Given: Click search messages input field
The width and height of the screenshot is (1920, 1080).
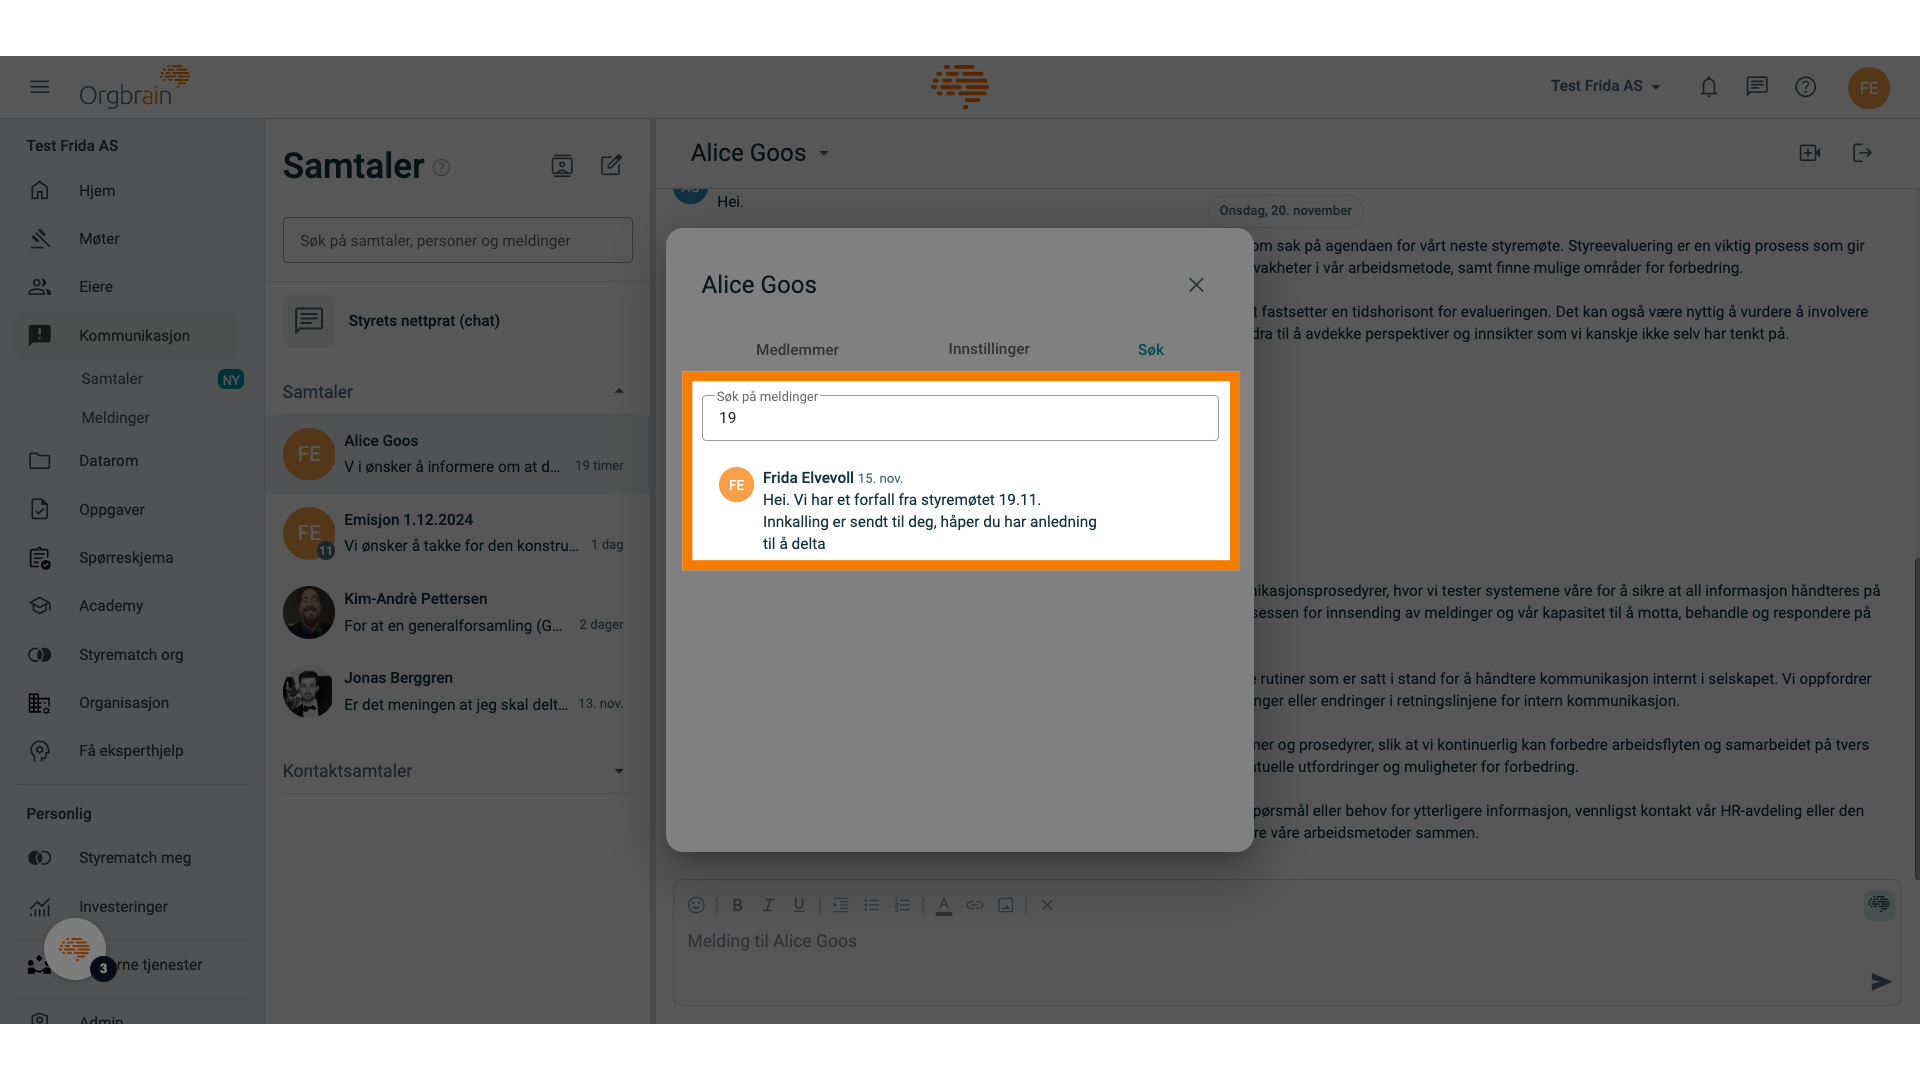Looking at the screenshot, I should point(960,418).
